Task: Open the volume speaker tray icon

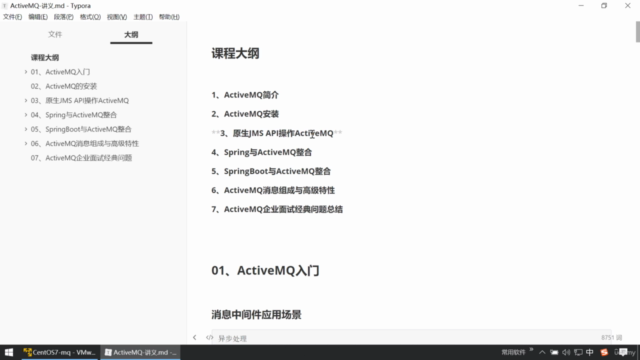Action: (566, 352)
